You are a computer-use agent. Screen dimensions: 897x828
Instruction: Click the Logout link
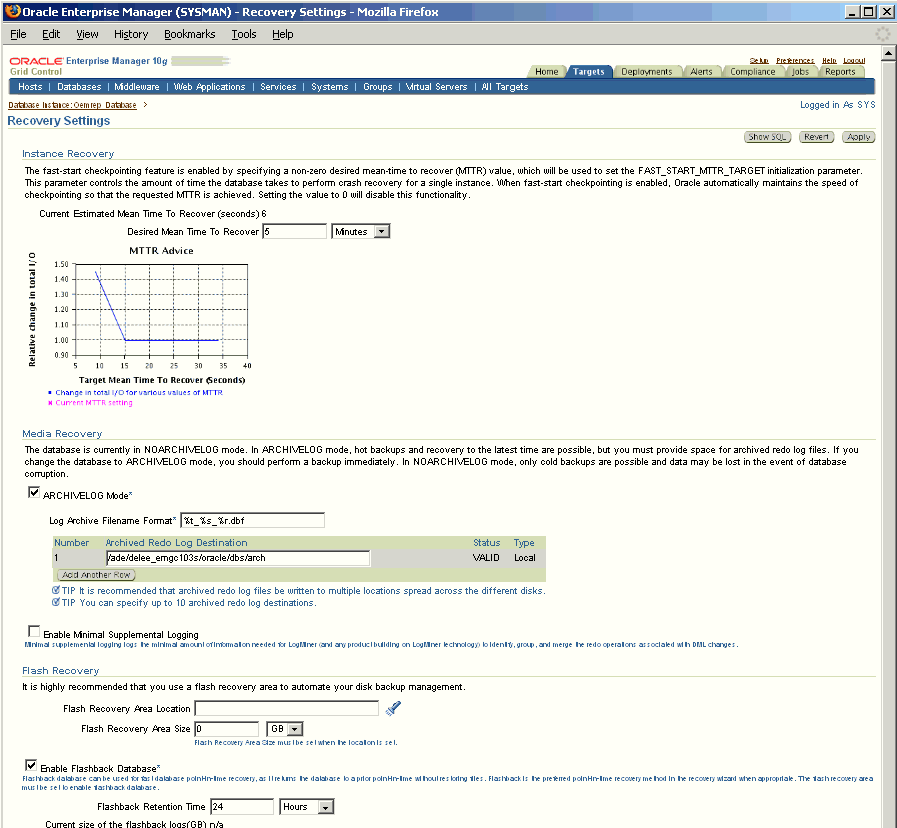tap(854, 61)
